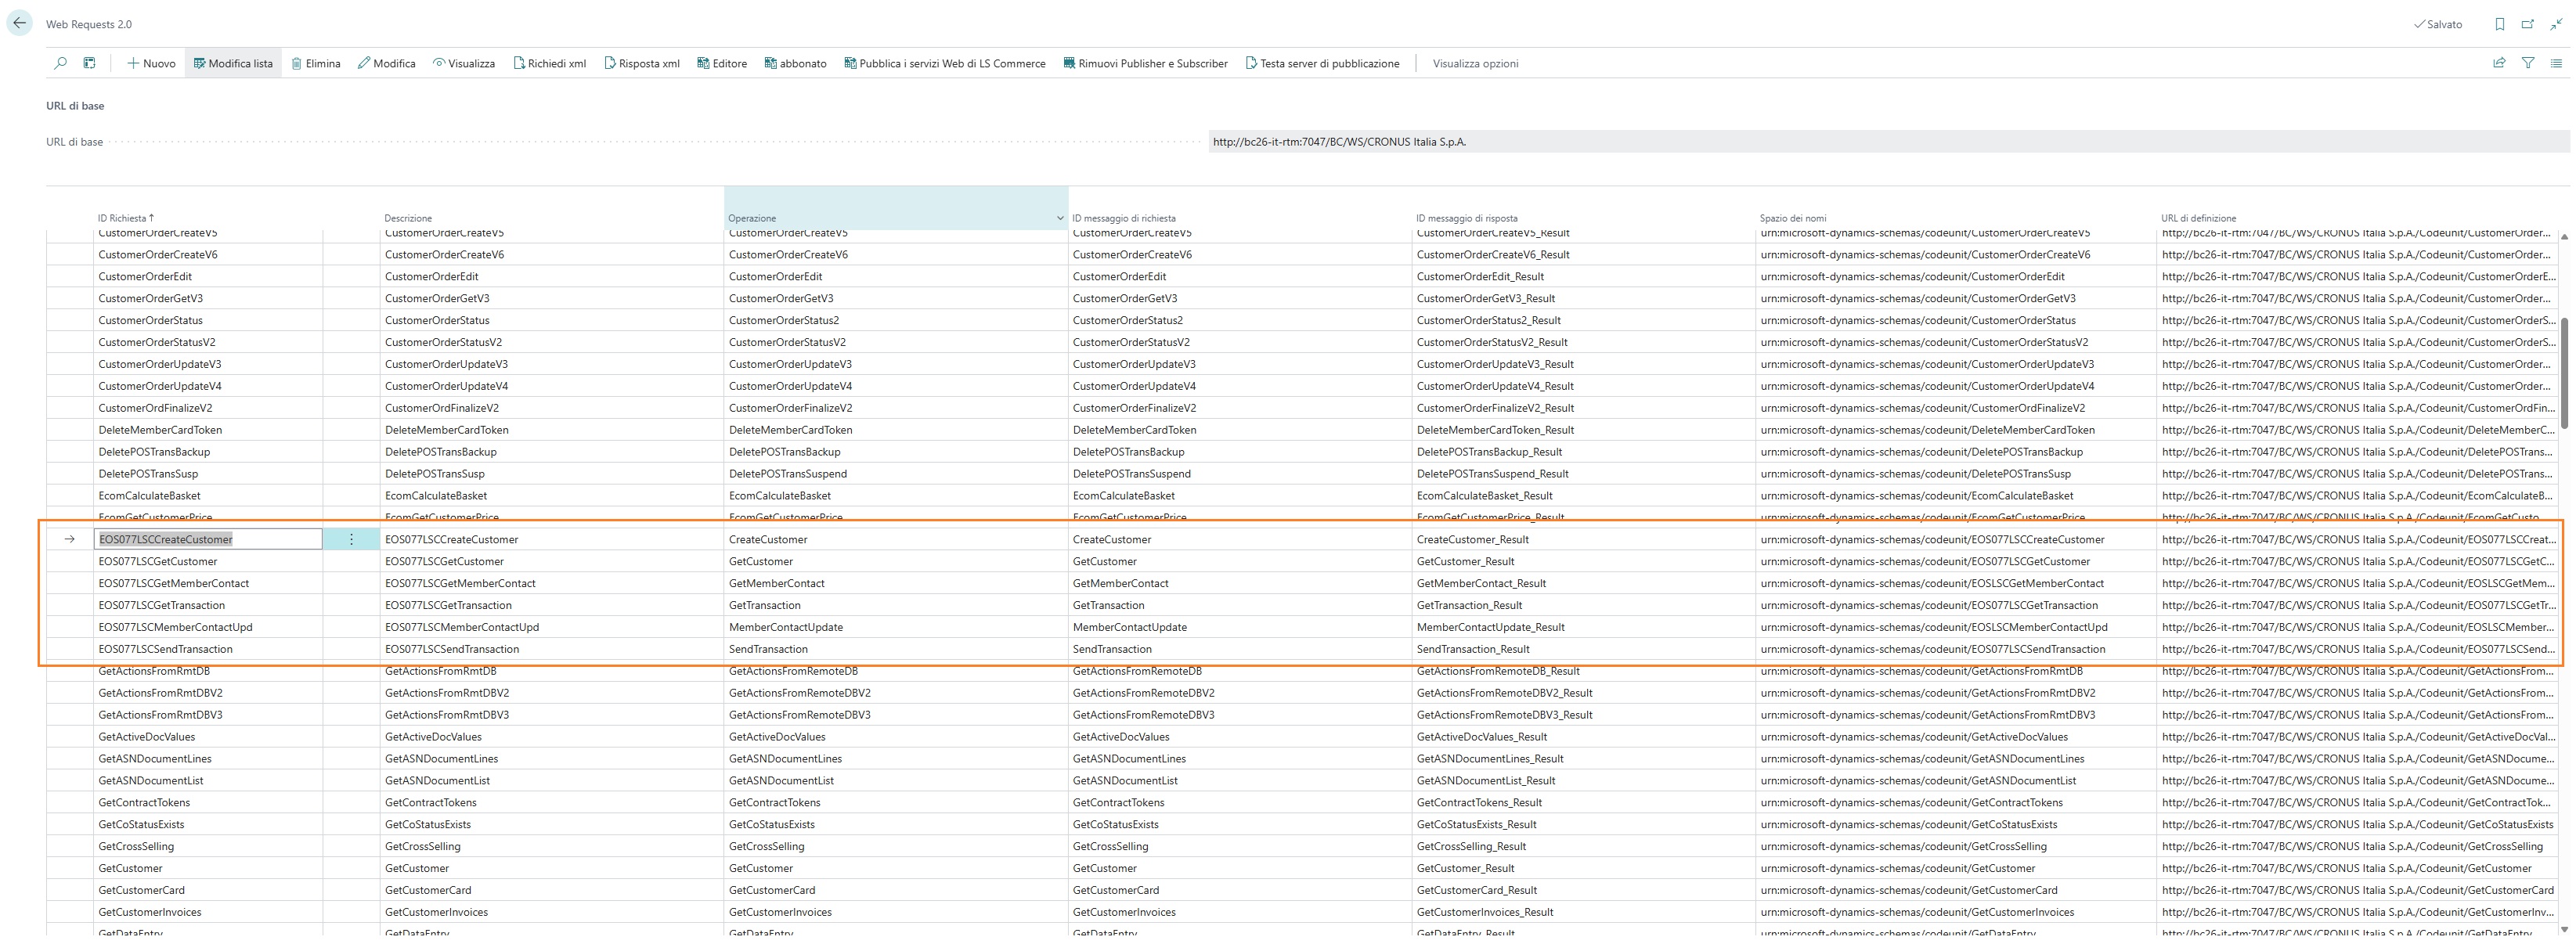Click ID cell GetActionsFromRmtDBV2
This screenshot has height=944, width=2576.
208,693
